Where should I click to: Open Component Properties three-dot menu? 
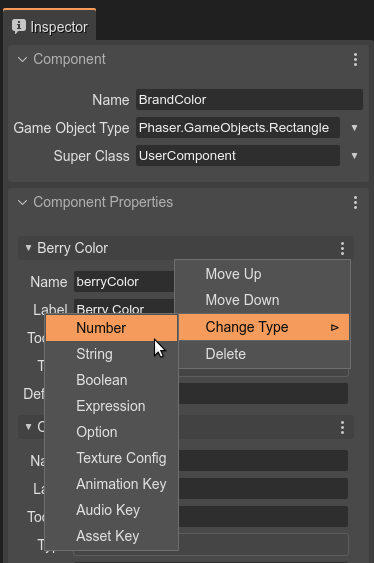[x=355, y=203]
